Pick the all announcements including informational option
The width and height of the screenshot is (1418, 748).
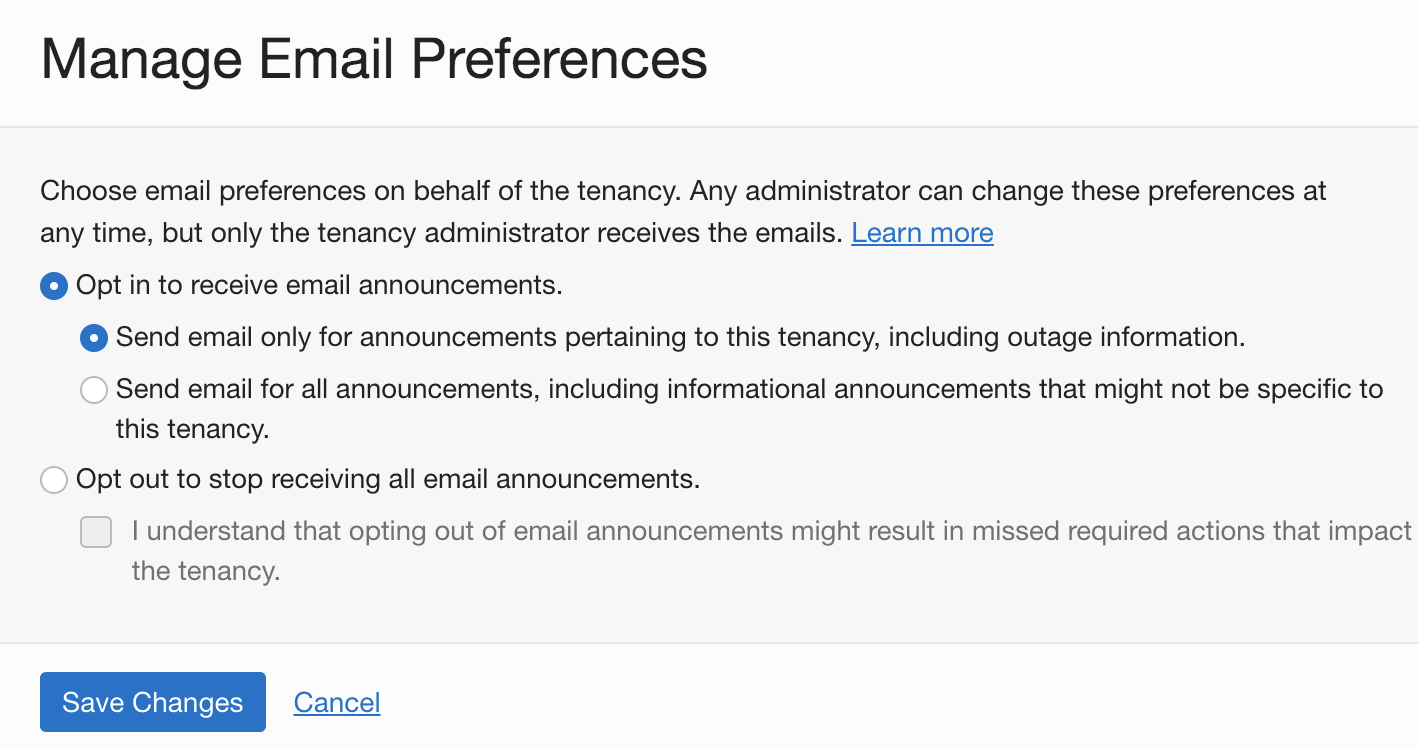[x=94, y=390]
